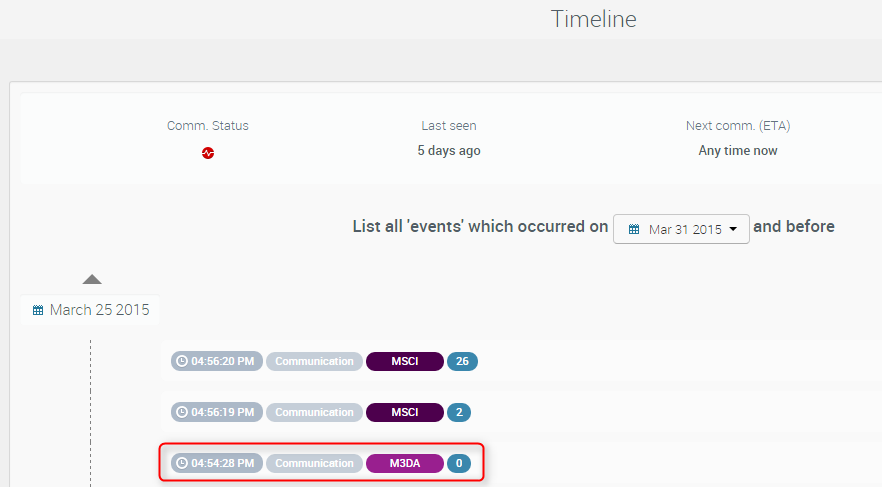The width and height of the screenshot is (882, 487).
Task: Click Communication tag on the 04:56:20 PM event
Action: coord(314,361)
